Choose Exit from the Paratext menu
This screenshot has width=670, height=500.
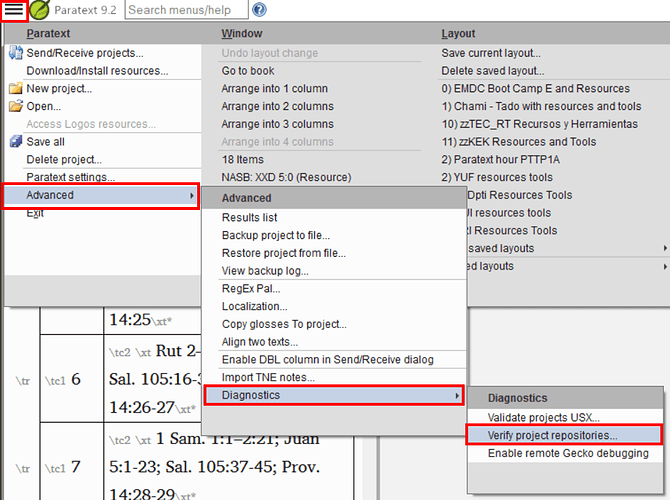pyautogui.click(x=35, y=213)
